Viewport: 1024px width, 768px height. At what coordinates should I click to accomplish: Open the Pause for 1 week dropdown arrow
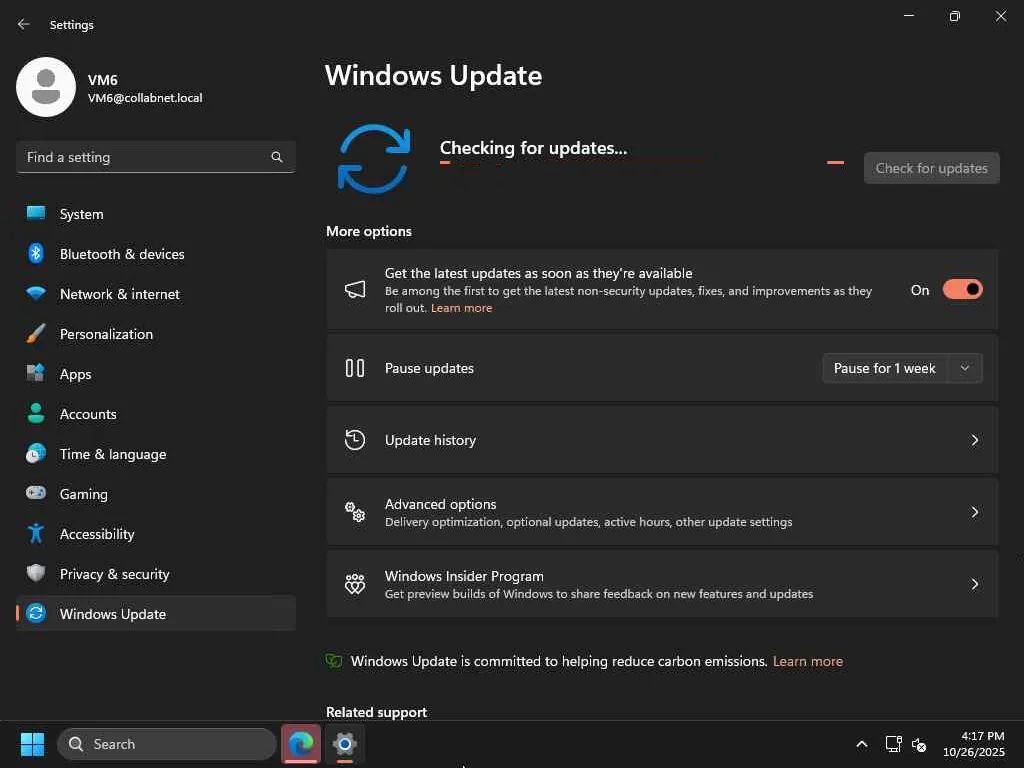click(965, 368)
